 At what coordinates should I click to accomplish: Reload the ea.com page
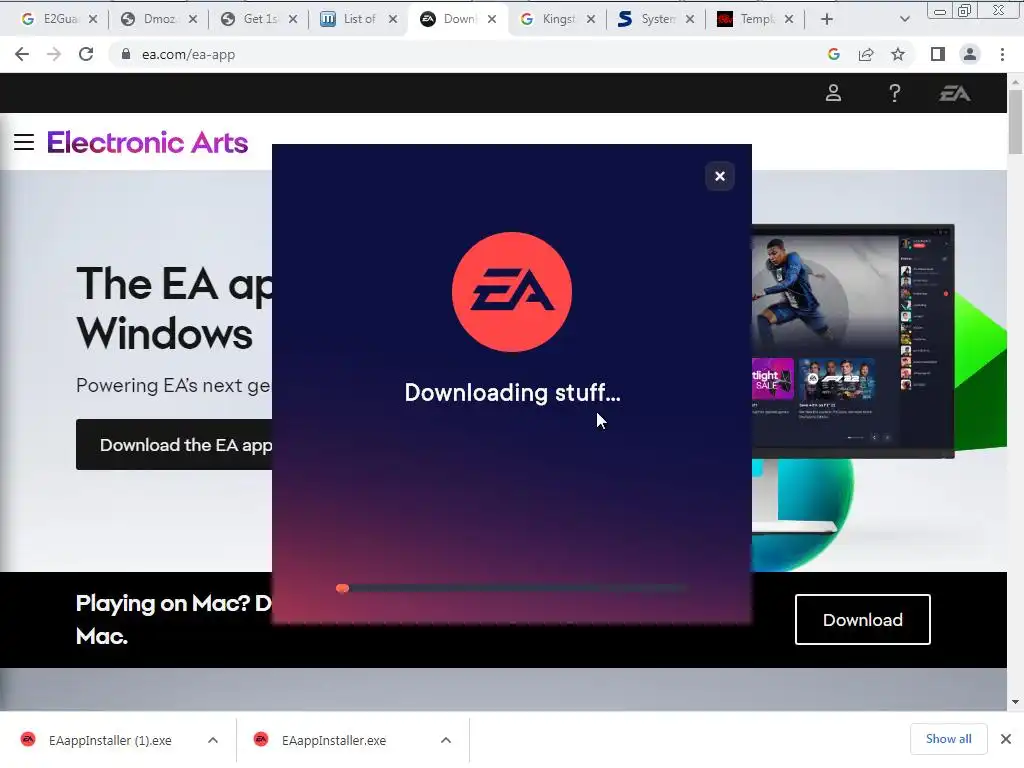tap(86, 54)
